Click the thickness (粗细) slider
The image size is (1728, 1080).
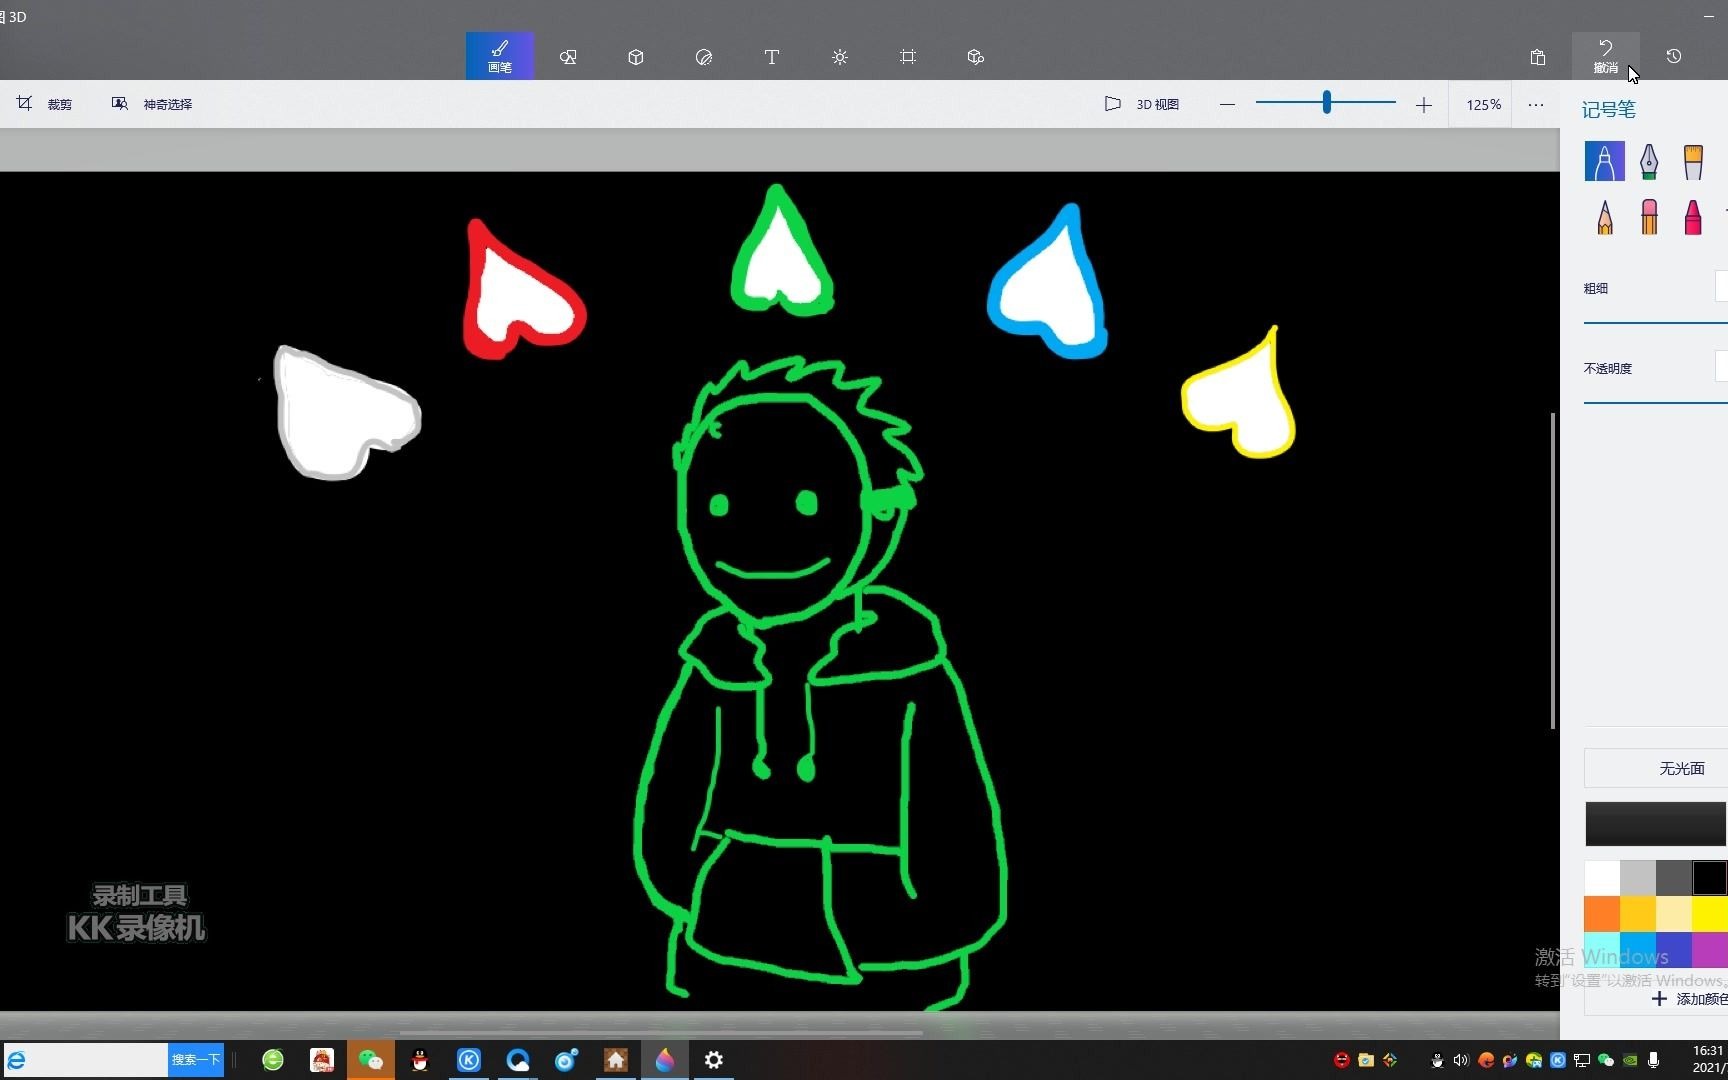pos(1656,323)
